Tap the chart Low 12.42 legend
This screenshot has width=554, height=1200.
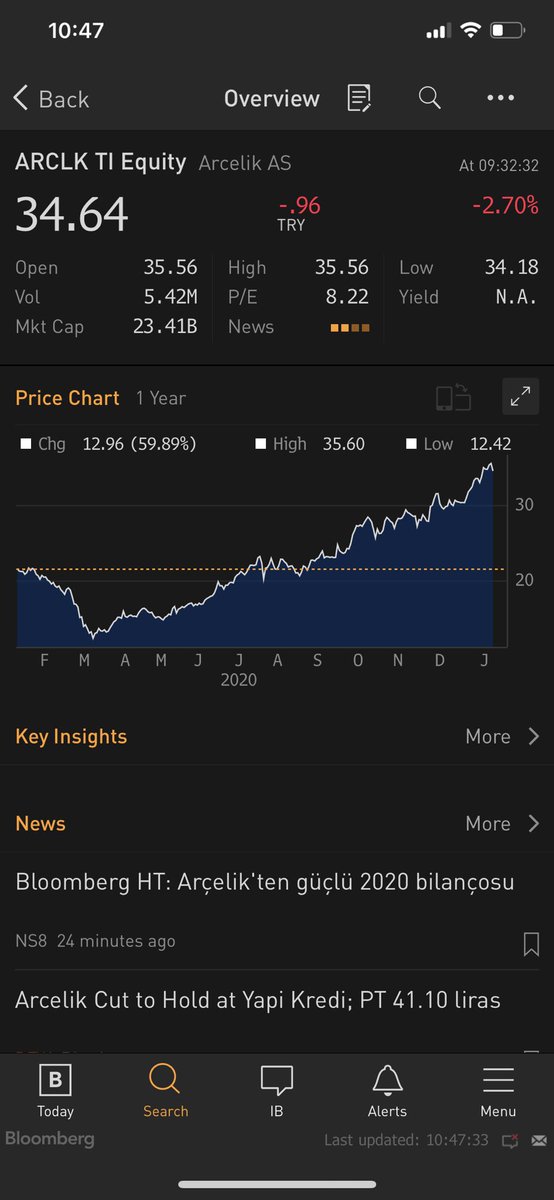point(458,444)
